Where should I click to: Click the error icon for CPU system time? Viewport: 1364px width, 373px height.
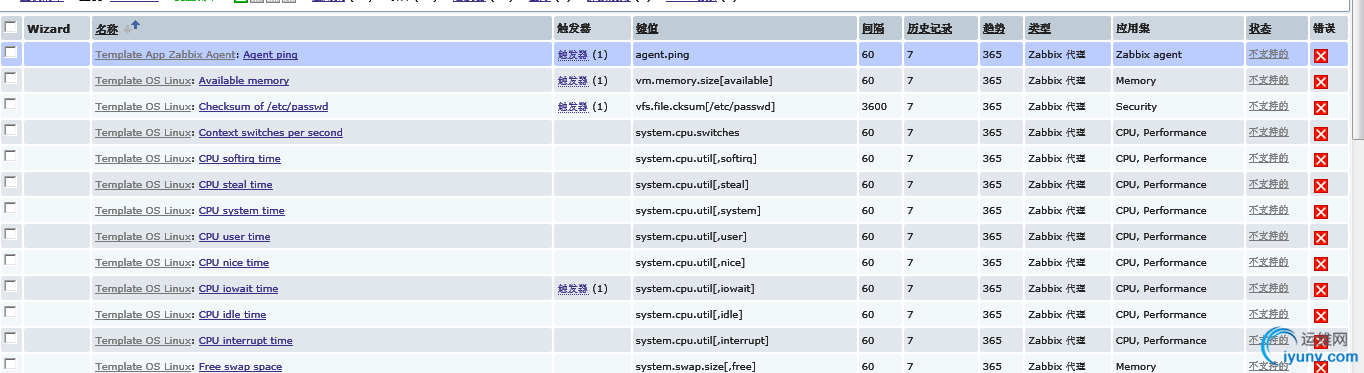[x=1320, y=212]
